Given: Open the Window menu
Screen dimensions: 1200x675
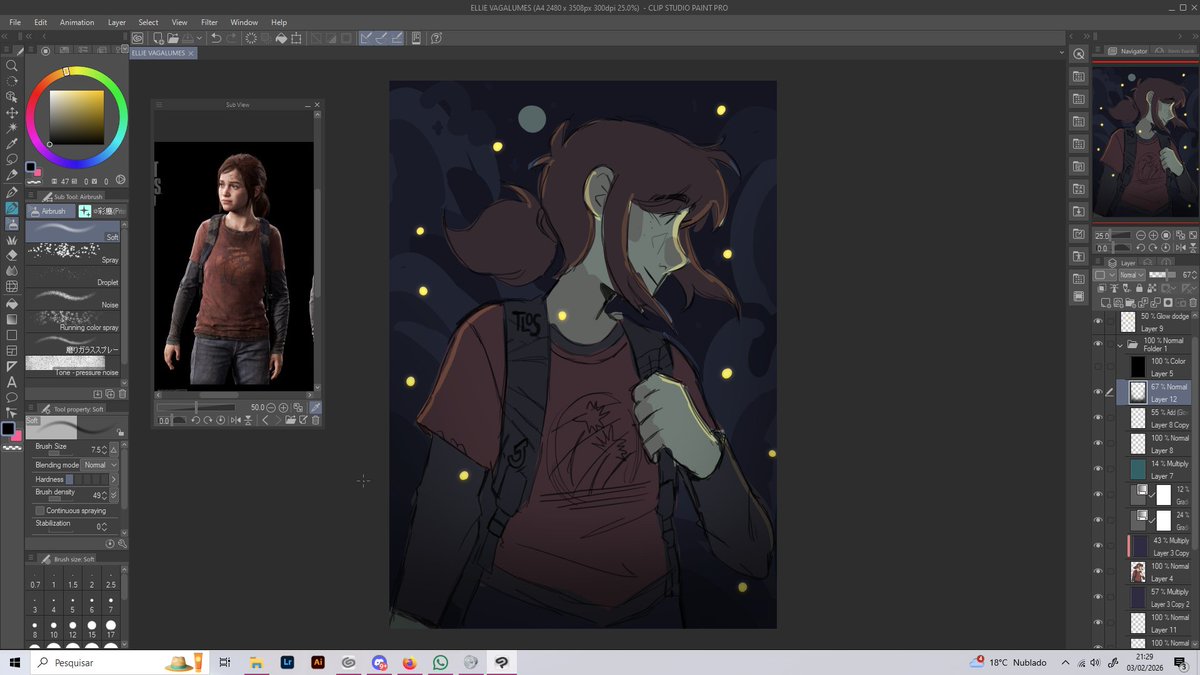Looking at the screenshot, I should 244,22.
